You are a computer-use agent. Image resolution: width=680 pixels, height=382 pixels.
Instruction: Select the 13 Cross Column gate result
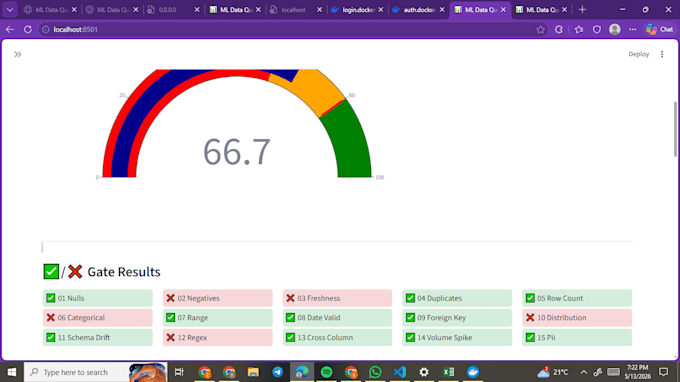(337, 337)
